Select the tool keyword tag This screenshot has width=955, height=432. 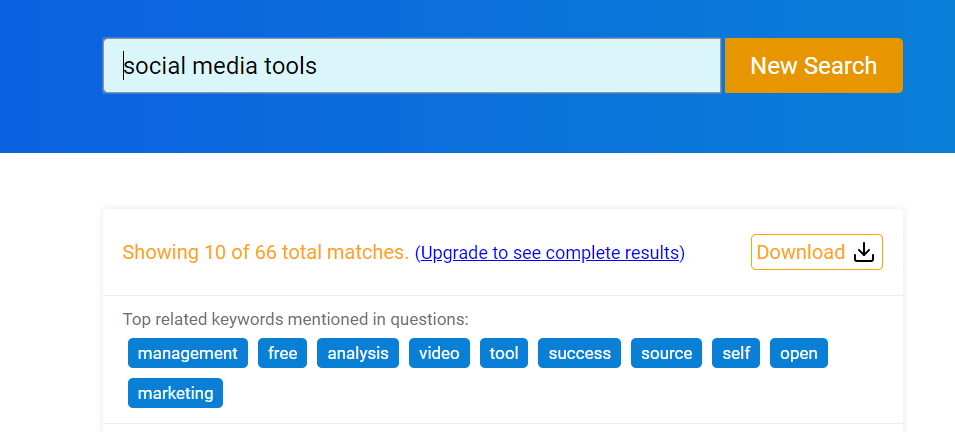tap(504, 353)
